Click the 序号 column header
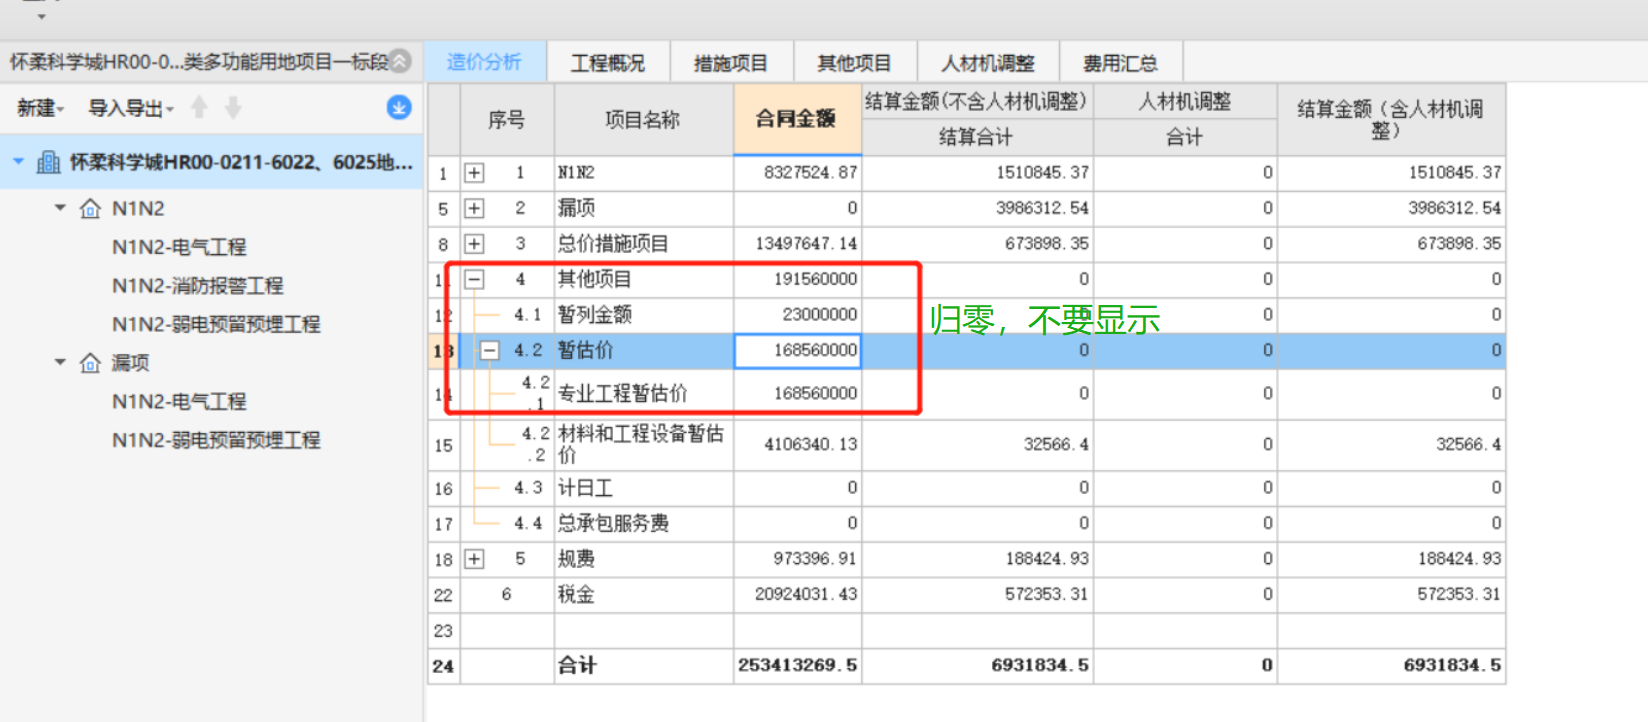1648x722 pixels. [x=507, y=120]
